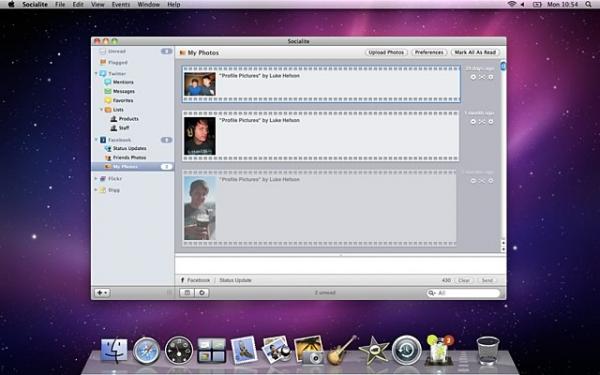Send the status update
The width and height of the screenshot is (600, 375).
click(487, 280)
